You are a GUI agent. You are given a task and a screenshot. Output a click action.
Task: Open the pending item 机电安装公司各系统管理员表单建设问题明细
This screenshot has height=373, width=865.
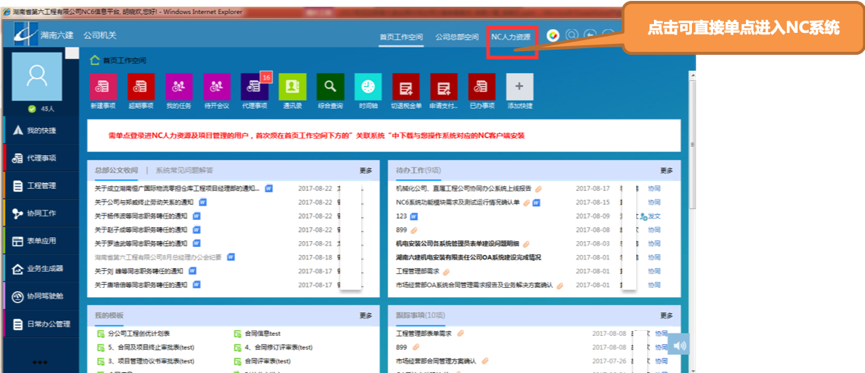pyautogui.click(x=457, y=243)
